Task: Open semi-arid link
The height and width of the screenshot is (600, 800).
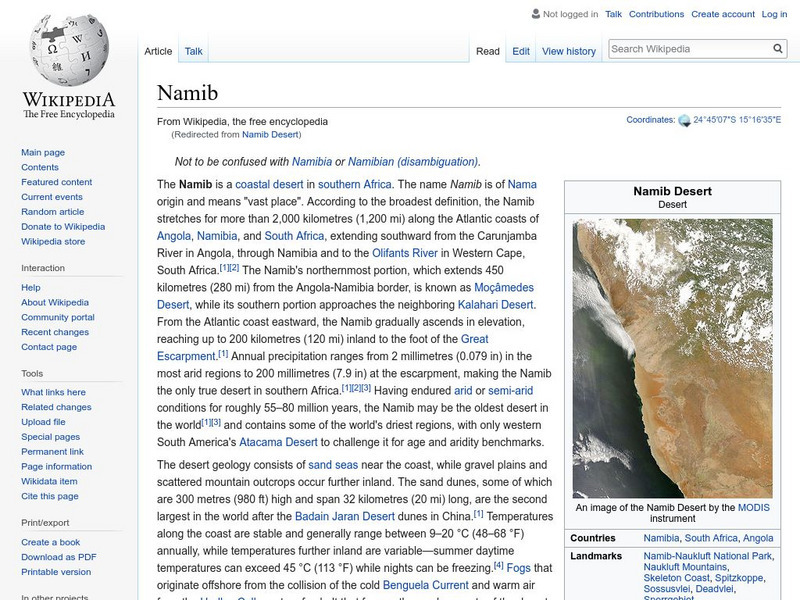Action: [511, 391]
